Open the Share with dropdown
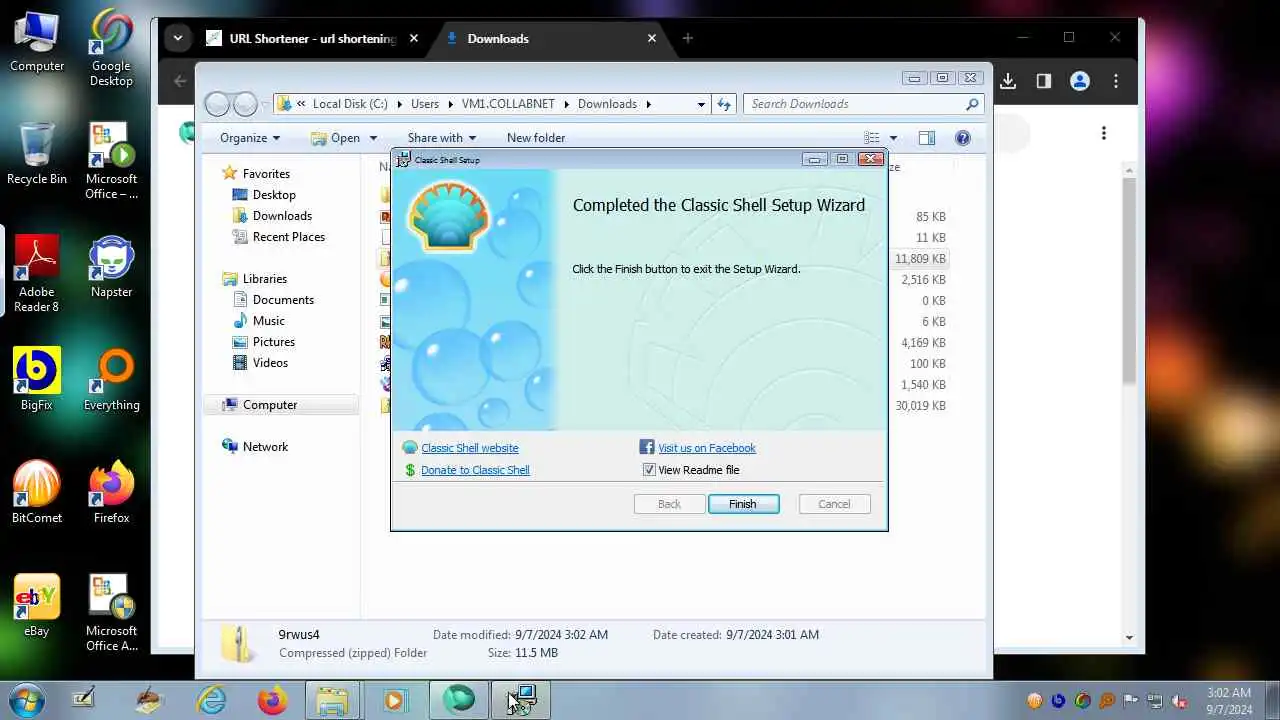Viewport: 1280px width, 720px height. 442,138
